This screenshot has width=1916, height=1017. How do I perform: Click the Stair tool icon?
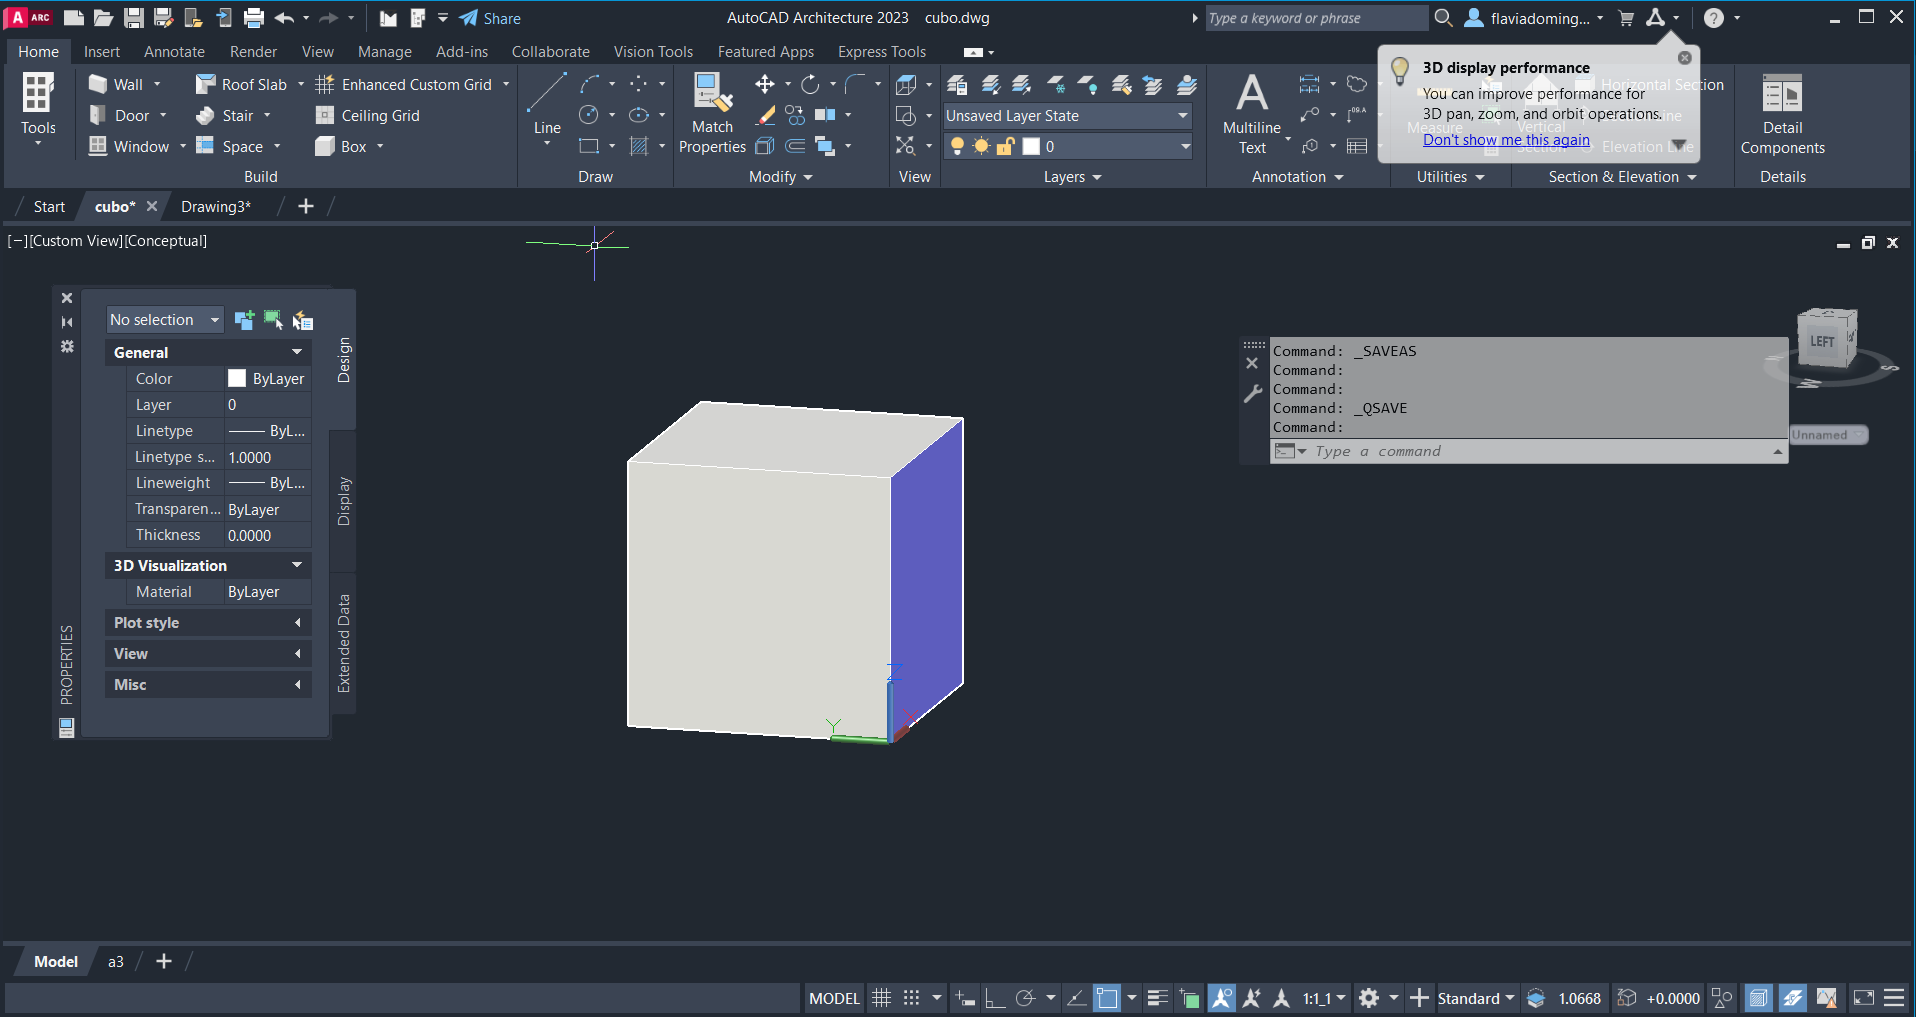205,116
